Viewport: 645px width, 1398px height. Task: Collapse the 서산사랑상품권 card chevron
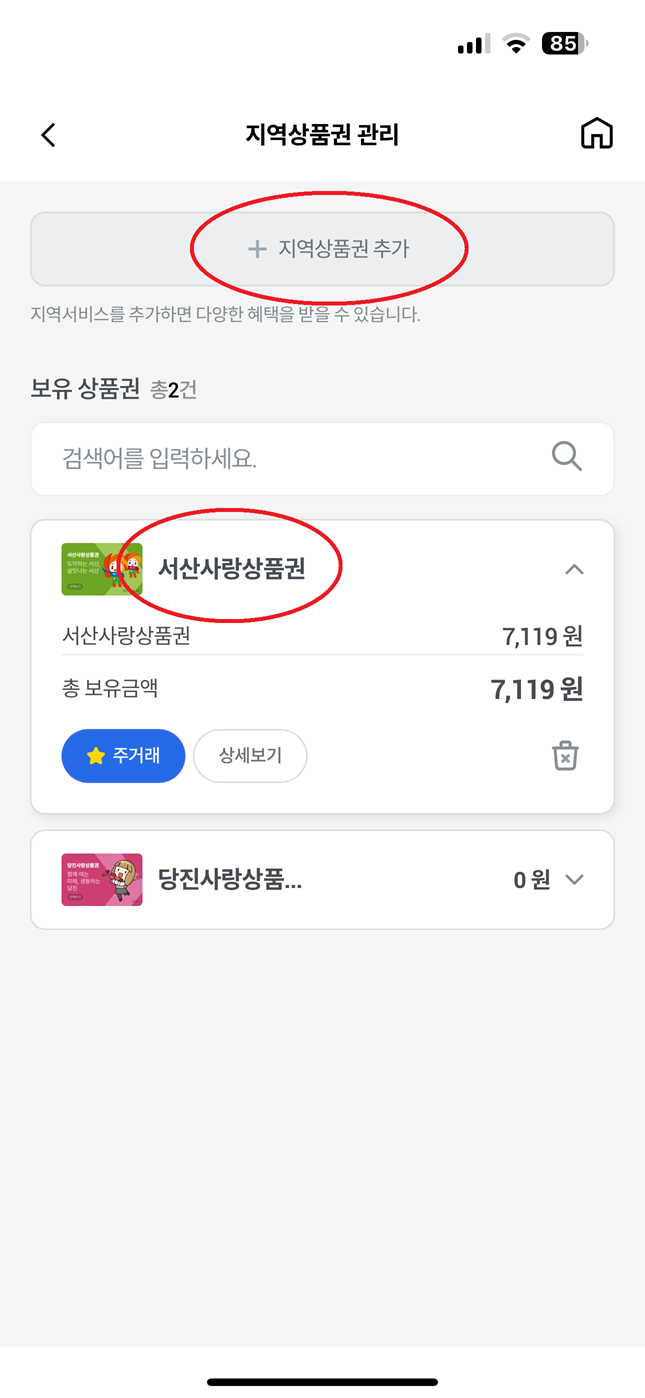coord(574,570)
